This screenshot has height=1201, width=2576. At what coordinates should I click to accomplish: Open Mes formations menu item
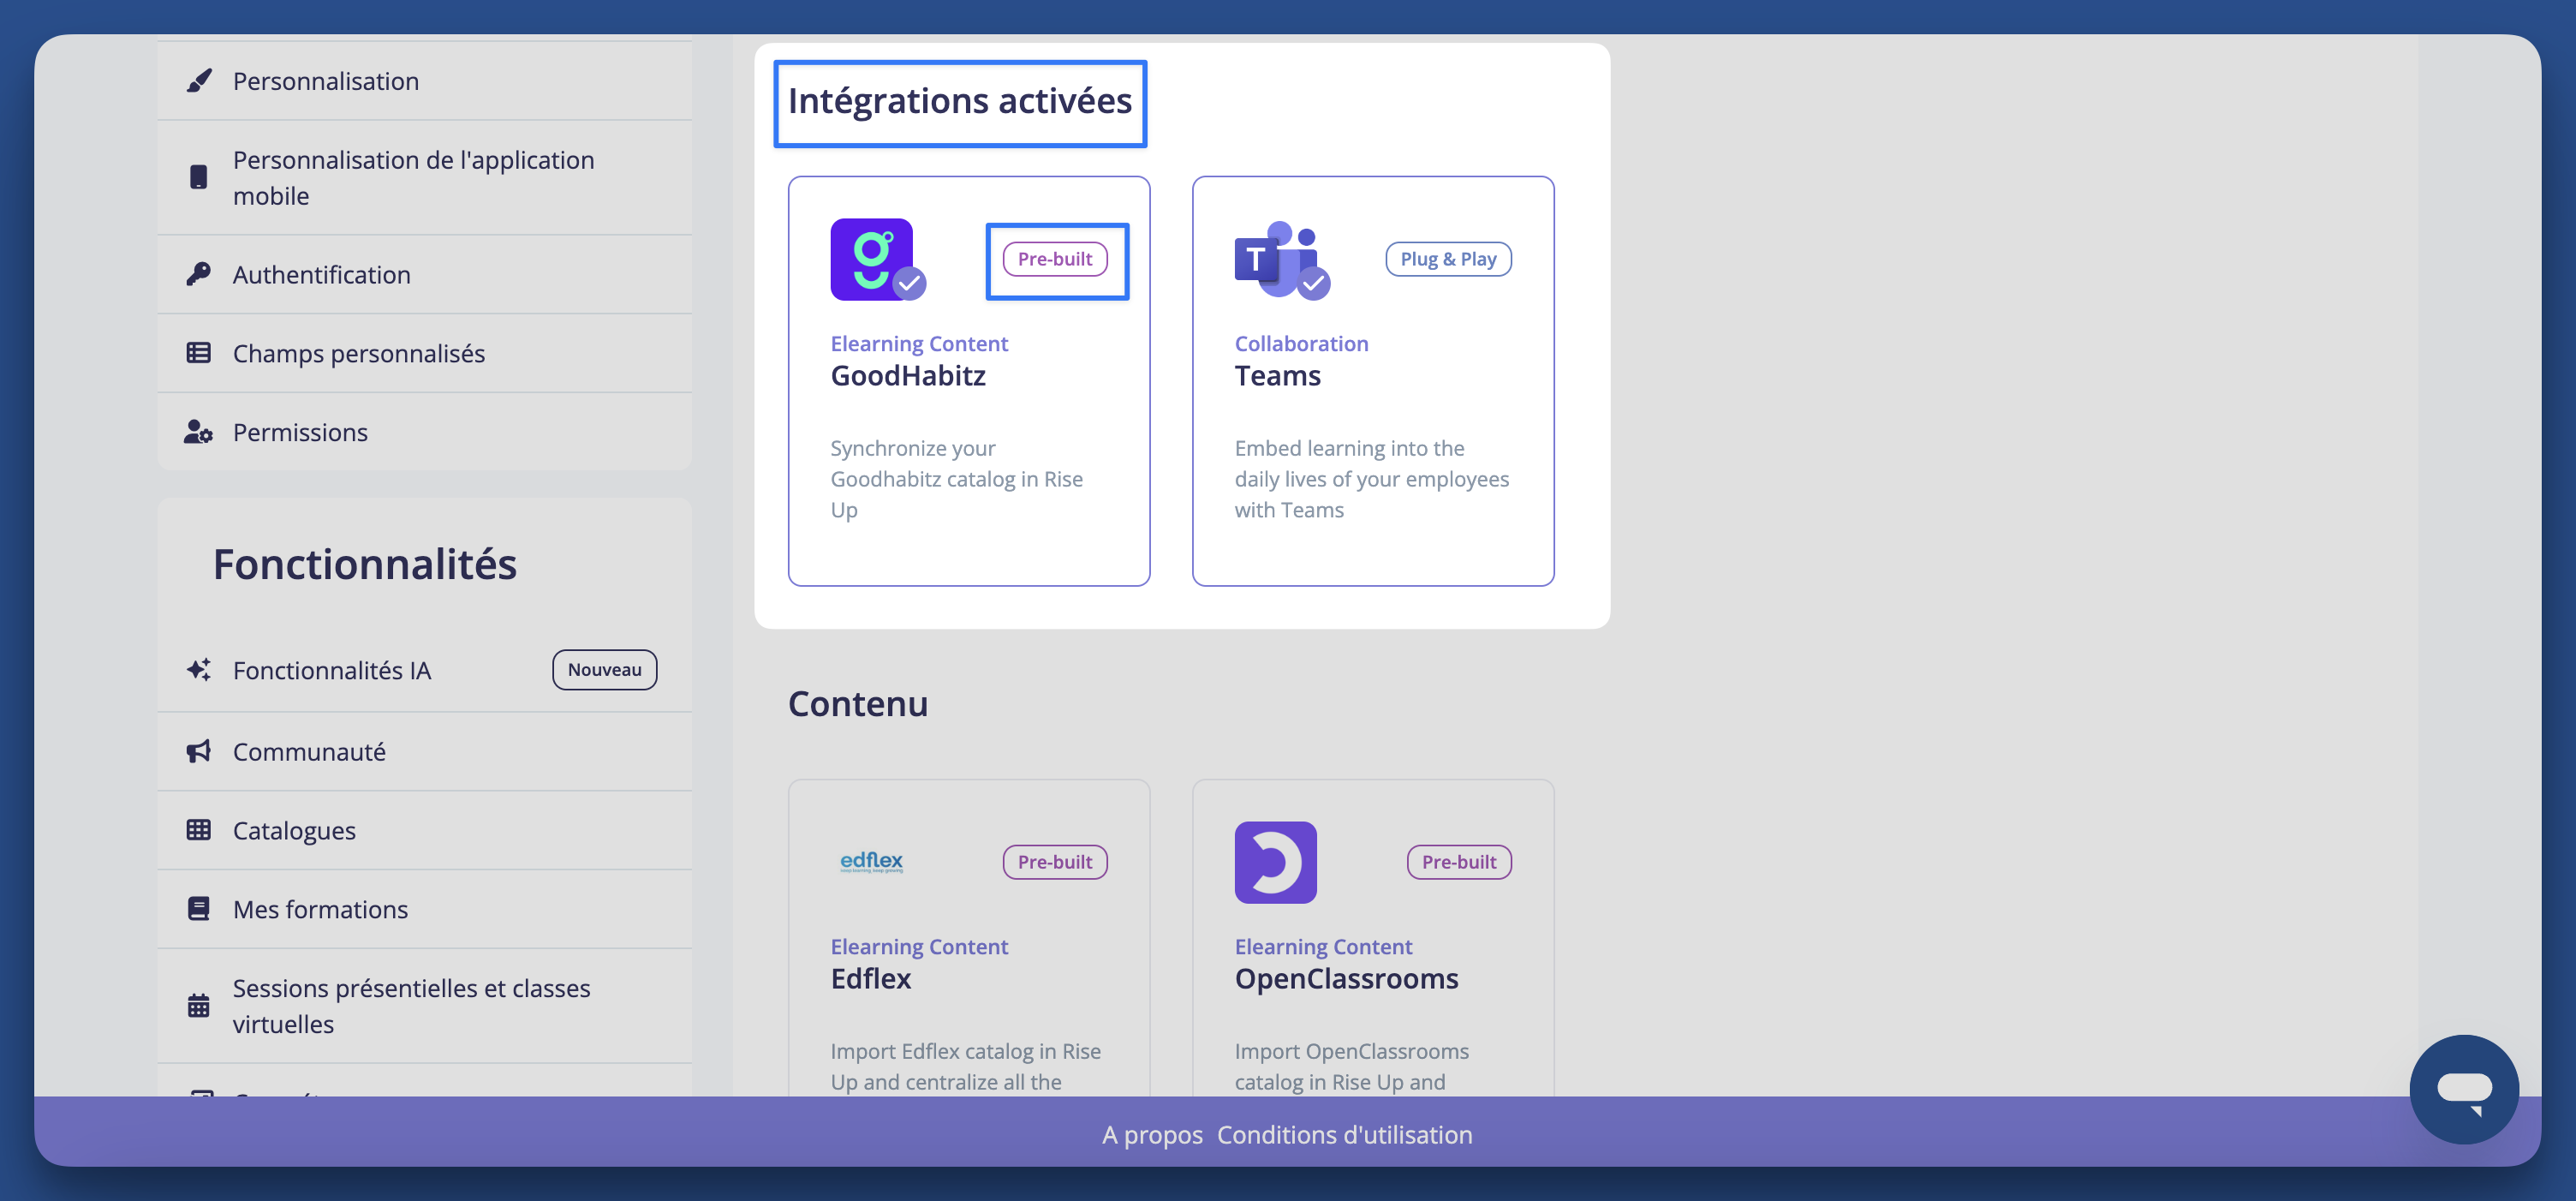point(424,910)
